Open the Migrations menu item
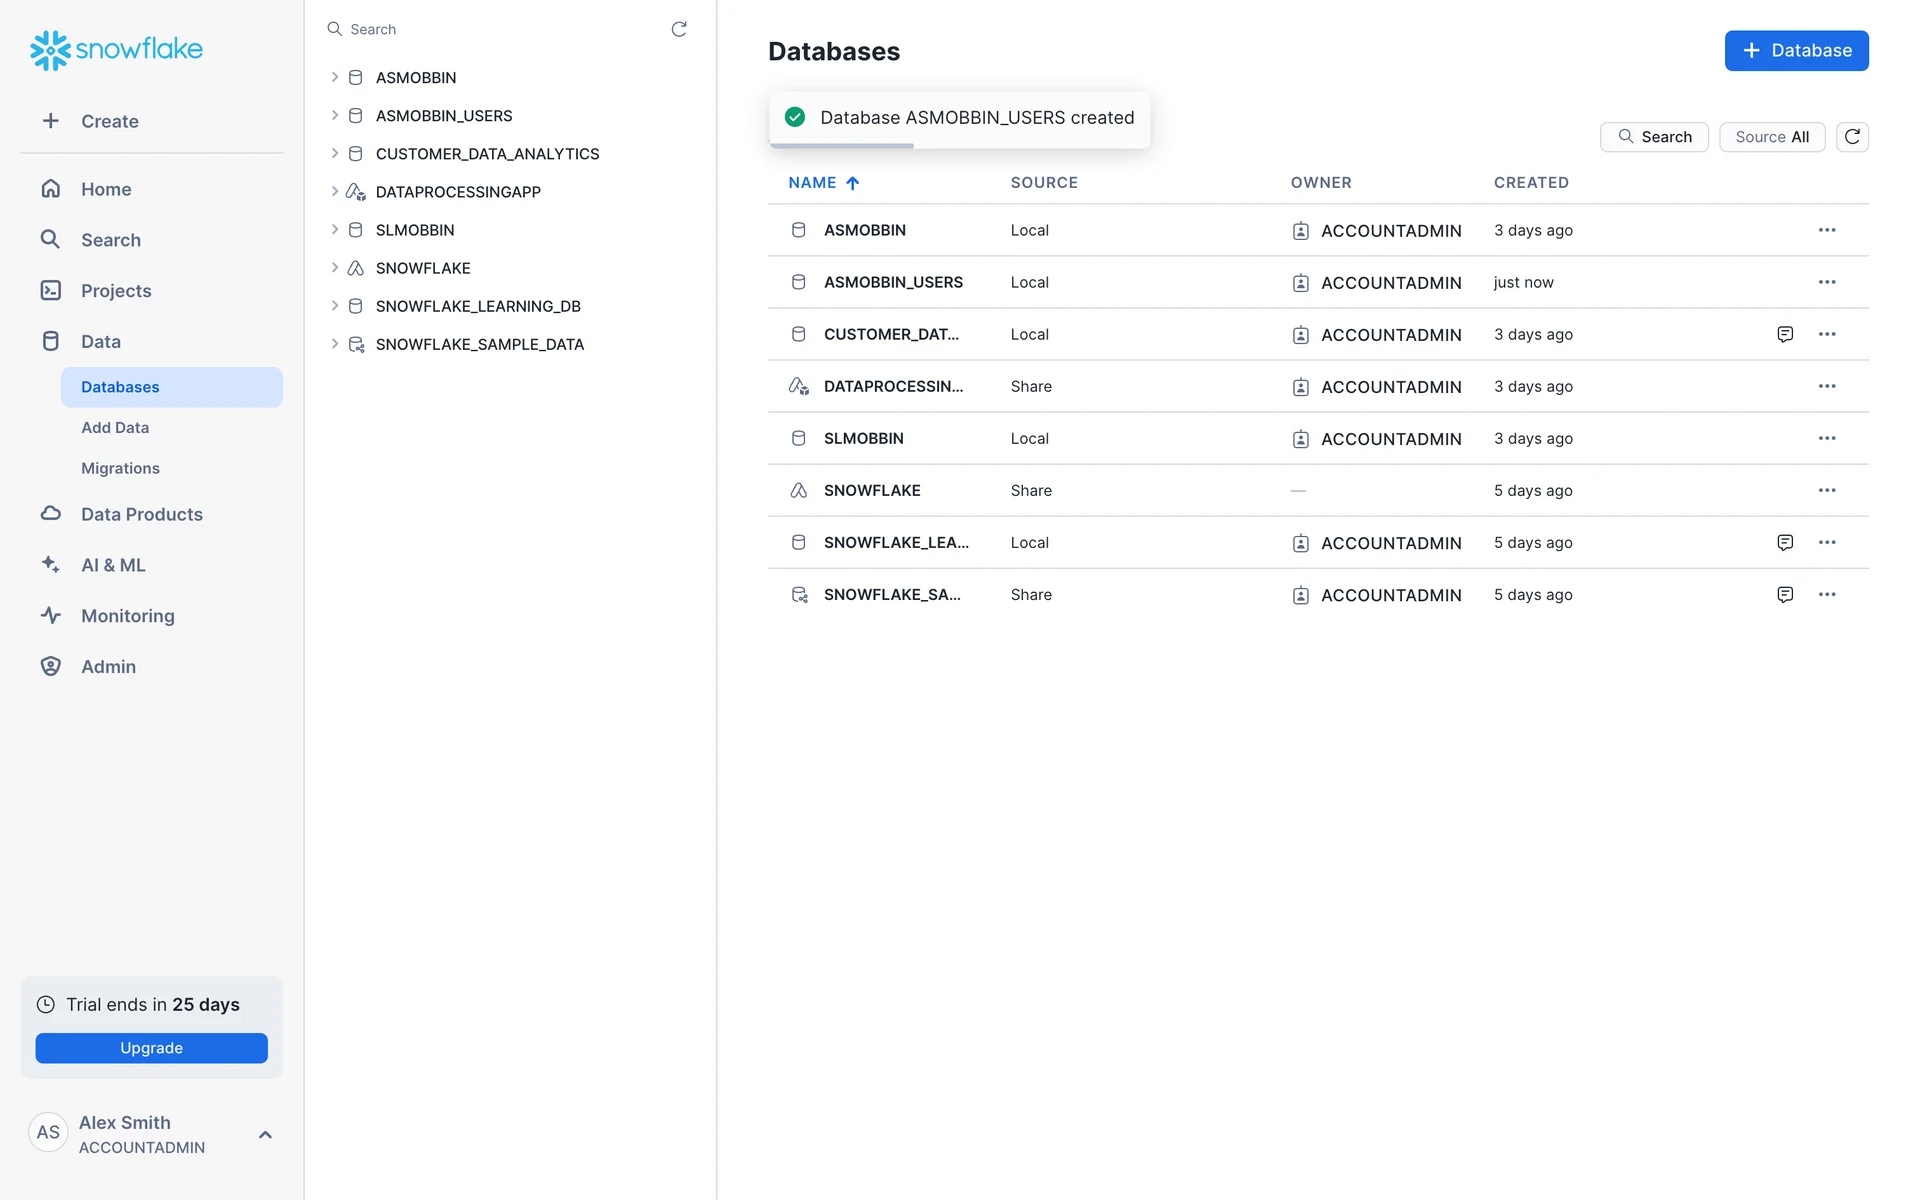This screenshot has width=1920, height=1200. click(120, 468)
